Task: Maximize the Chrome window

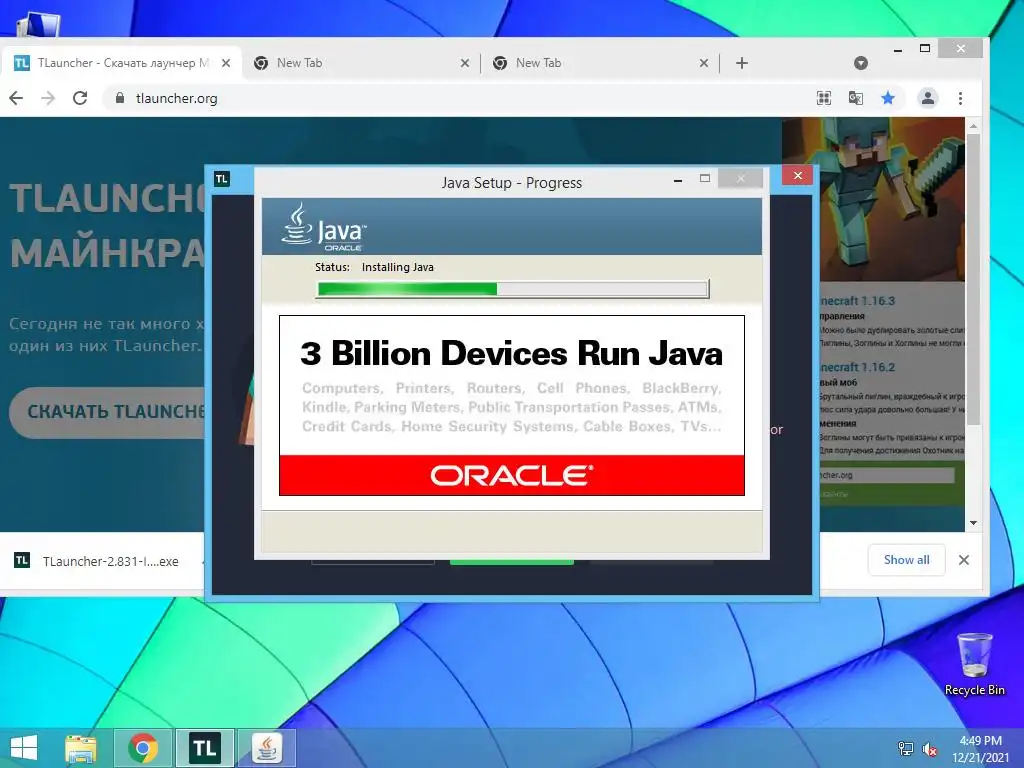Action: 925,48
